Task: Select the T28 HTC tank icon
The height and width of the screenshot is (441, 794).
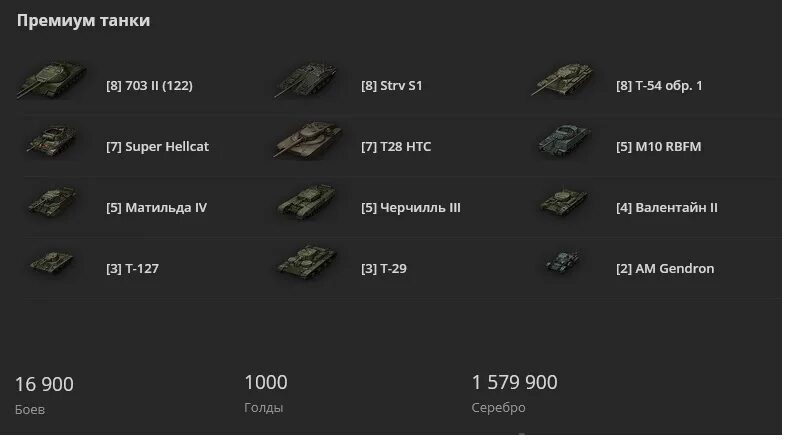Action: click(x=308, y=141)
